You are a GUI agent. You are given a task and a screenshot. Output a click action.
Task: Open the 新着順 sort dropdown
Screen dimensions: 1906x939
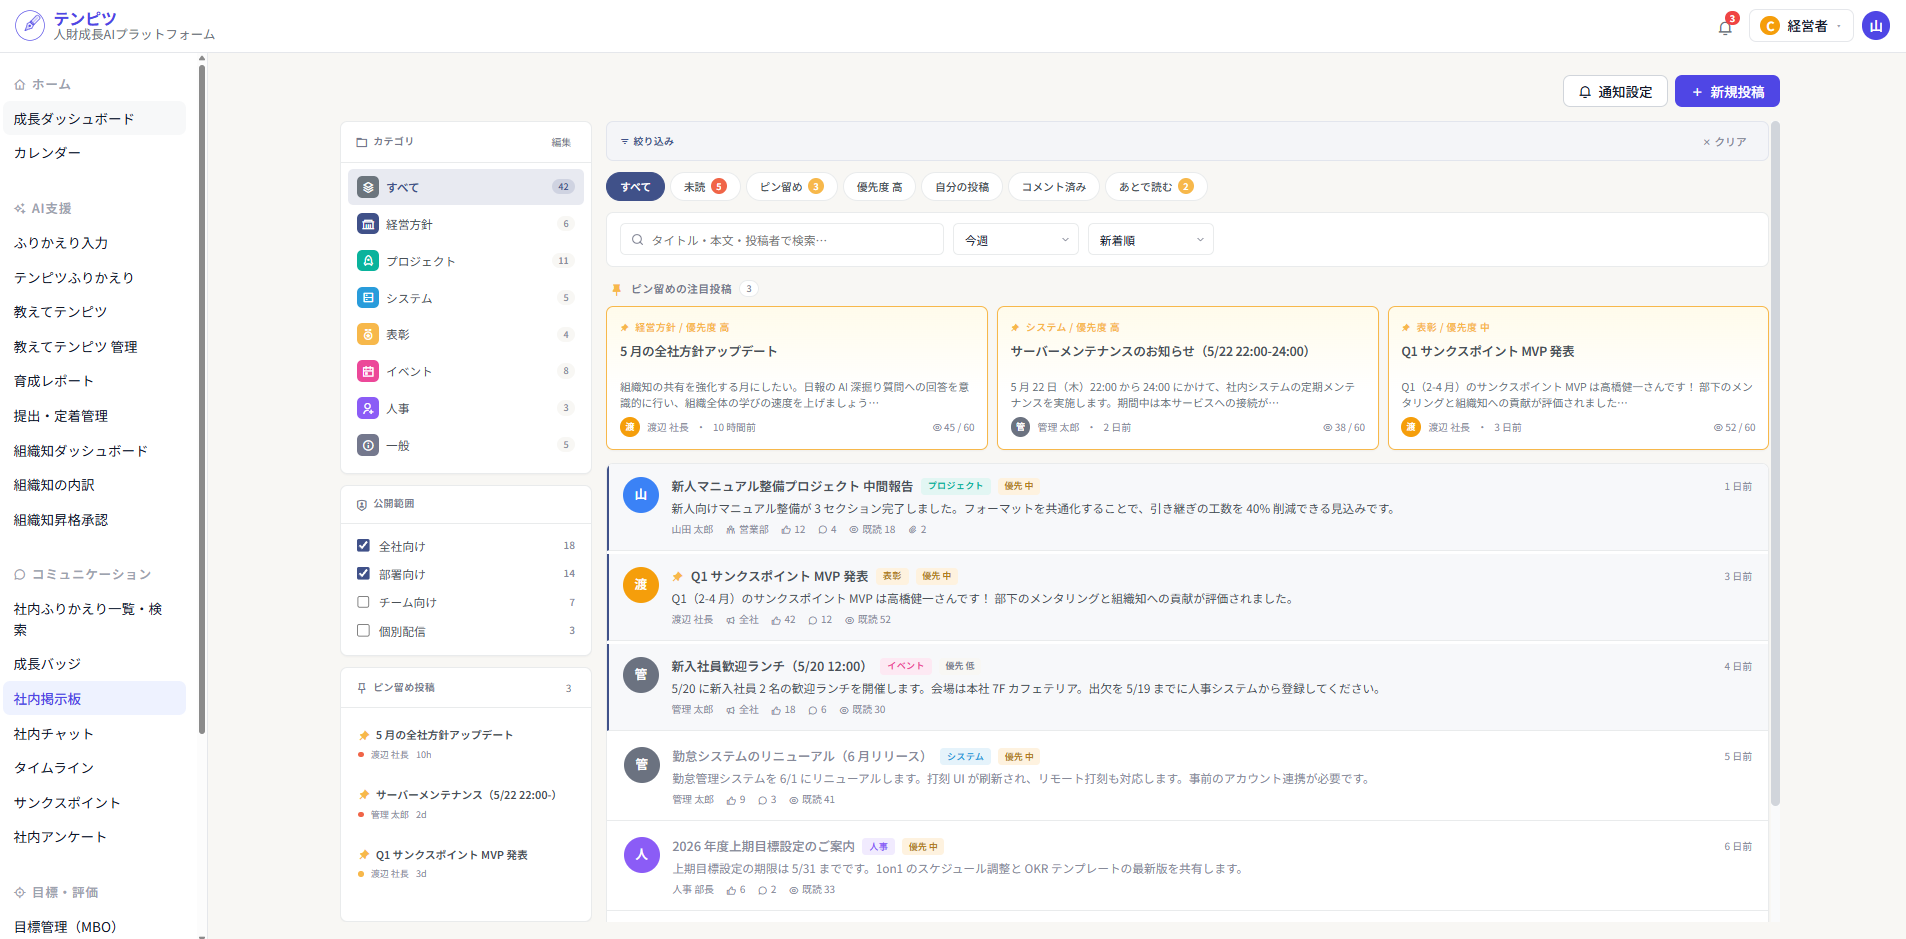(x=1151, y=240)
